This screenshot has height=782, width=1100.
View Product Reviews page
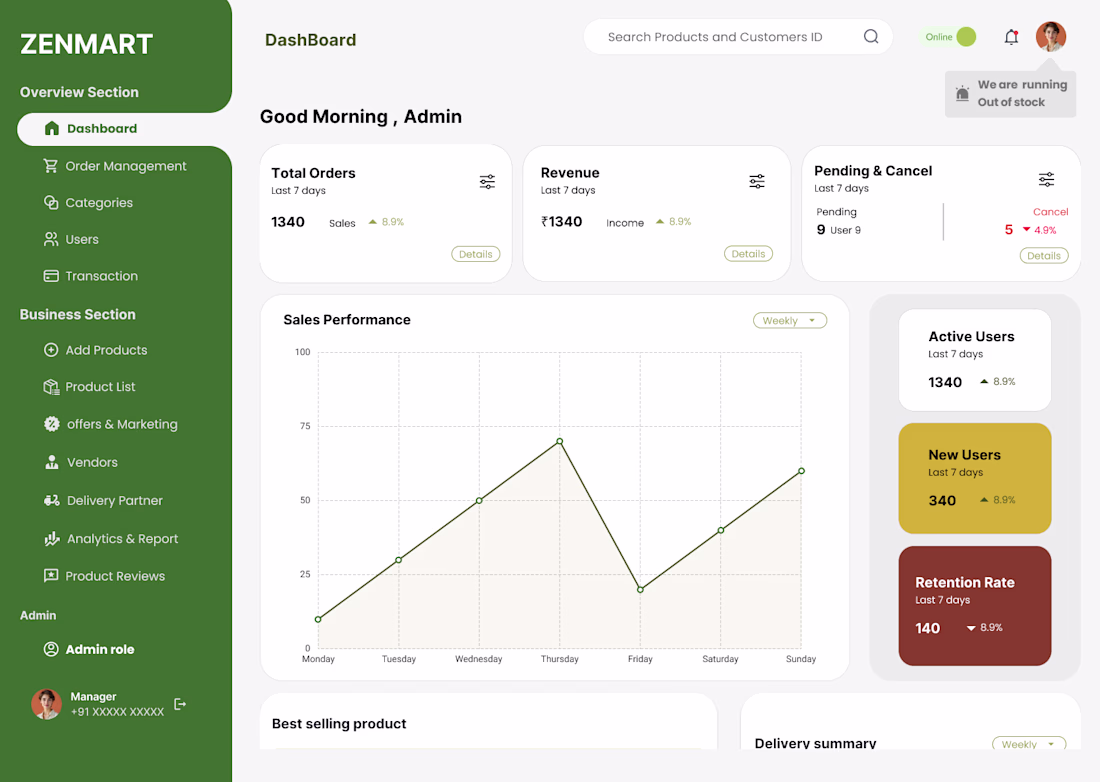click(x=115, y=576)
